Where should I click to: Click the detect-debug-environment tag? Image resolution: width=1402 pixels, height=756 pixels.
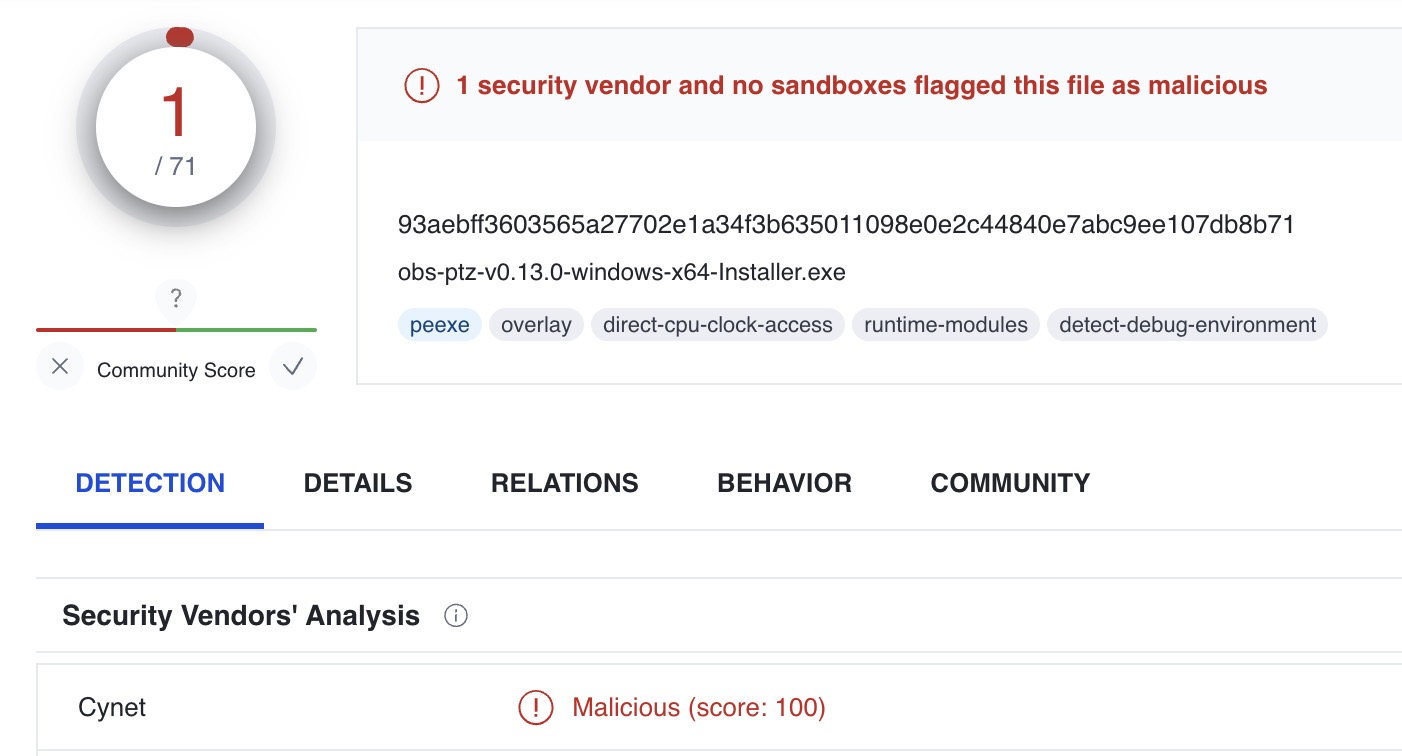(1186, 324)
